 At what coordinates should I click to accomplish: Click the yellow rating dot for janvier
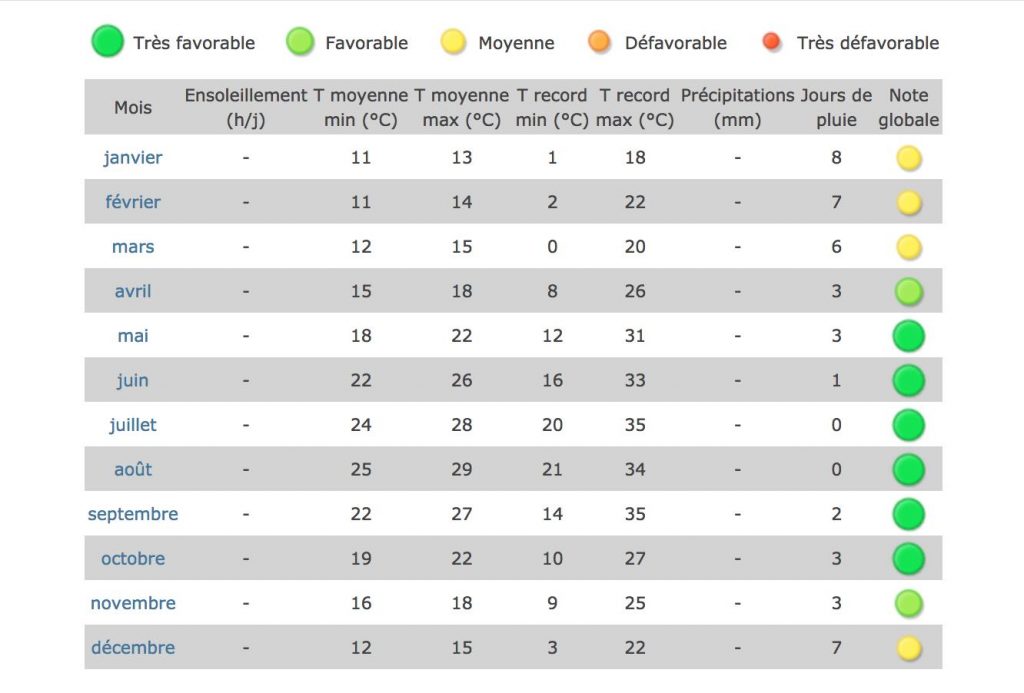coord(908,158)
